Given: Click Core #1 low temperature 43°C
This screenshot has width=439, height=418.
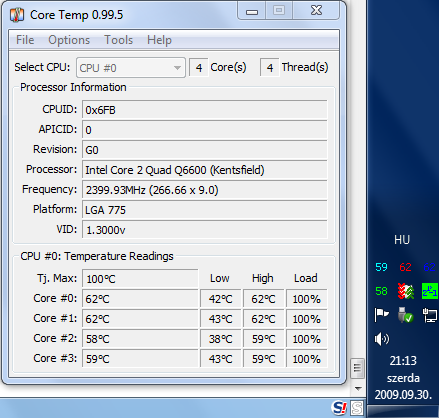Looking at the screenshot, I should point(220,318).
